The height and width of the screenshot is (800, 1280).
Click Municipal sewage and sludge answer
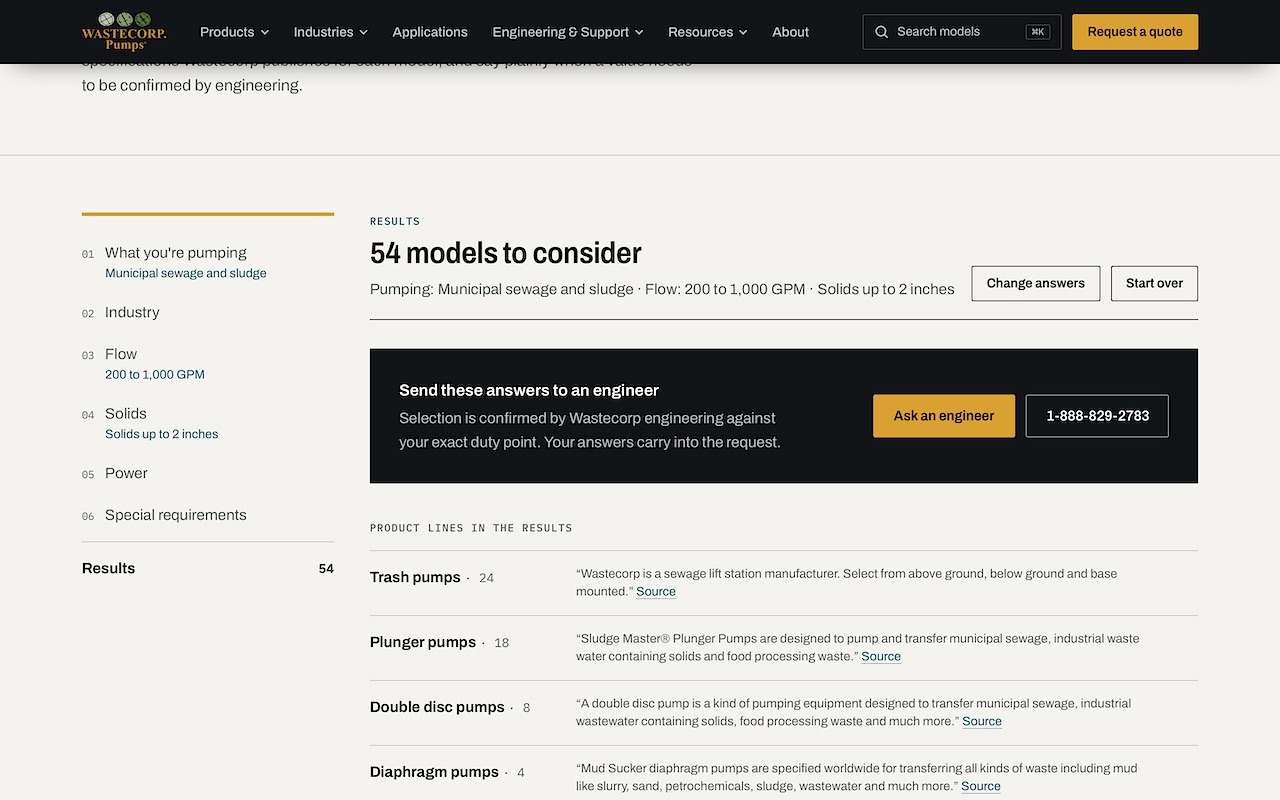pos(186,273)
